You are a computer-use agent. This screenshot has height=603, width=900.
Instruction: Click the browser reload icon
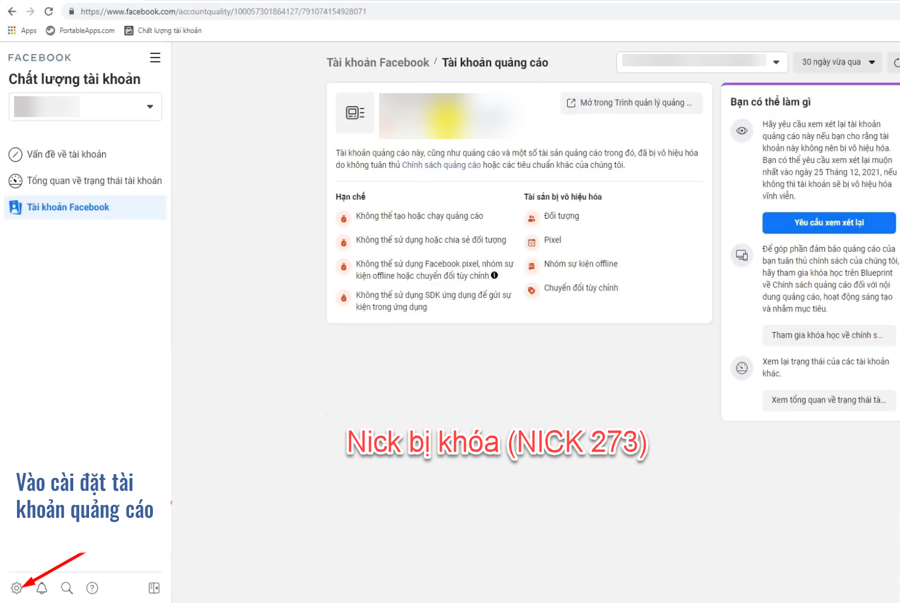[48, 12]
